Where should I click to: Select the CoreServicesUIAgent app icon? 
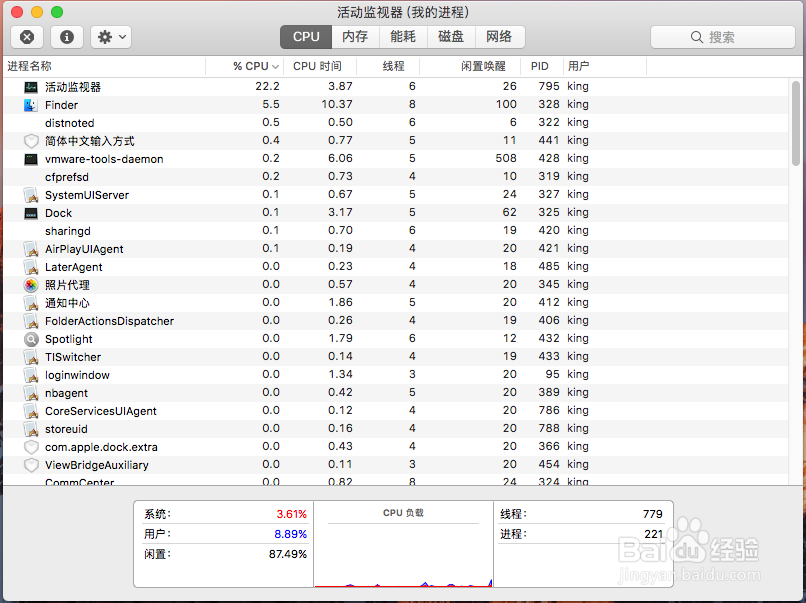click(31, 411)
